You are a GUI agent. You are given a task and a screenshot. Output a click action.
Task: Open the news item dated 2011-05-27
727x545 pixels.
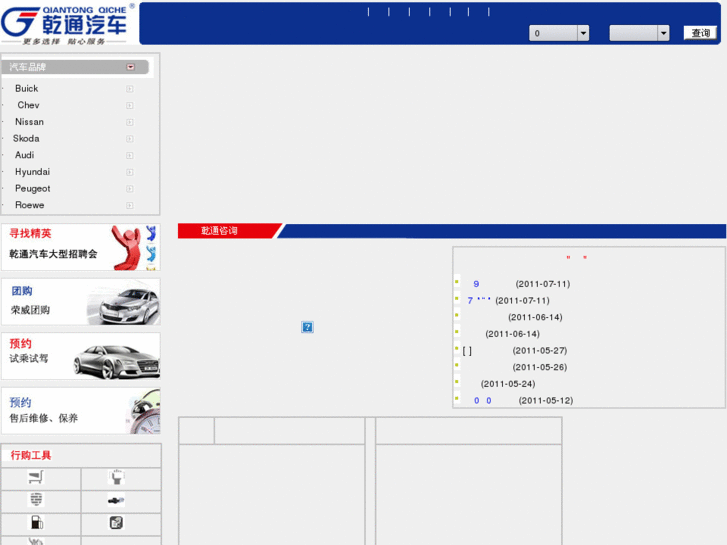515,351
